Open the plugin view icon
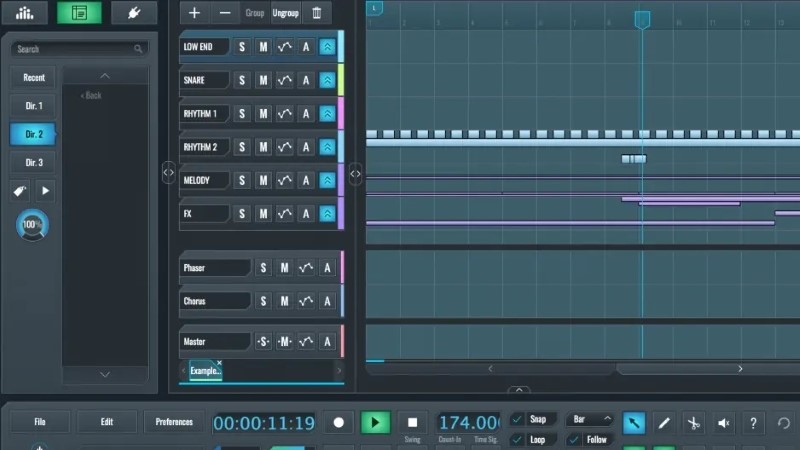The height and width of the screenshot is (450, 800). (x=134, y=13)
